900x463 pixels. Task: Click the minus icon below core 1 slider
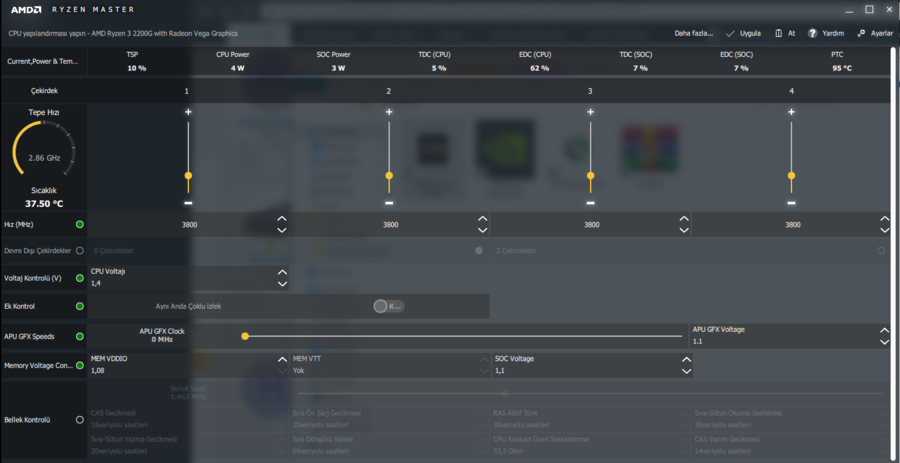point(188,203)
